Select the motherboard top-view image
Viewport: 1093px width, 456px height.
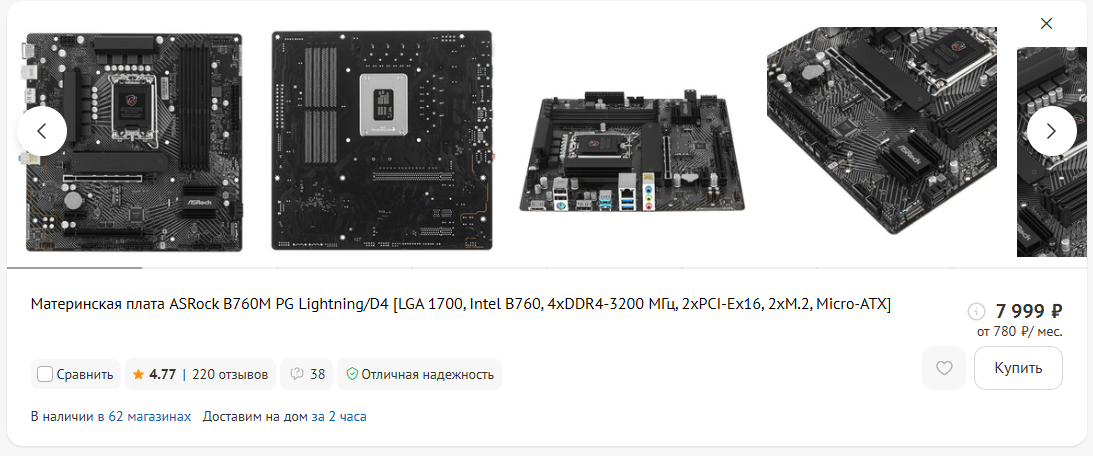[134, 142]
